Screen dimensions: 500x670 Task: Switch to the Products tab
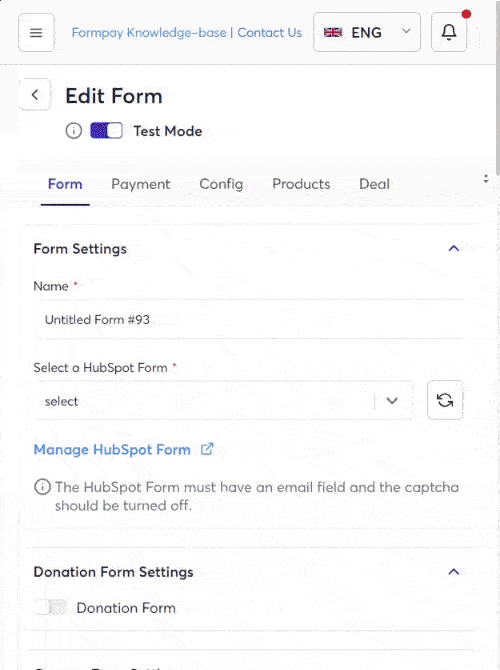pos(301,184)
